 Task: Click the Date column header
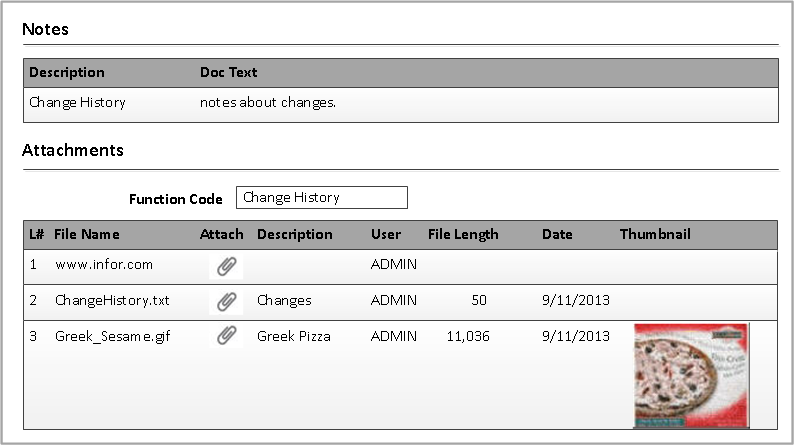pyautogui.click(x=557, y=235)
